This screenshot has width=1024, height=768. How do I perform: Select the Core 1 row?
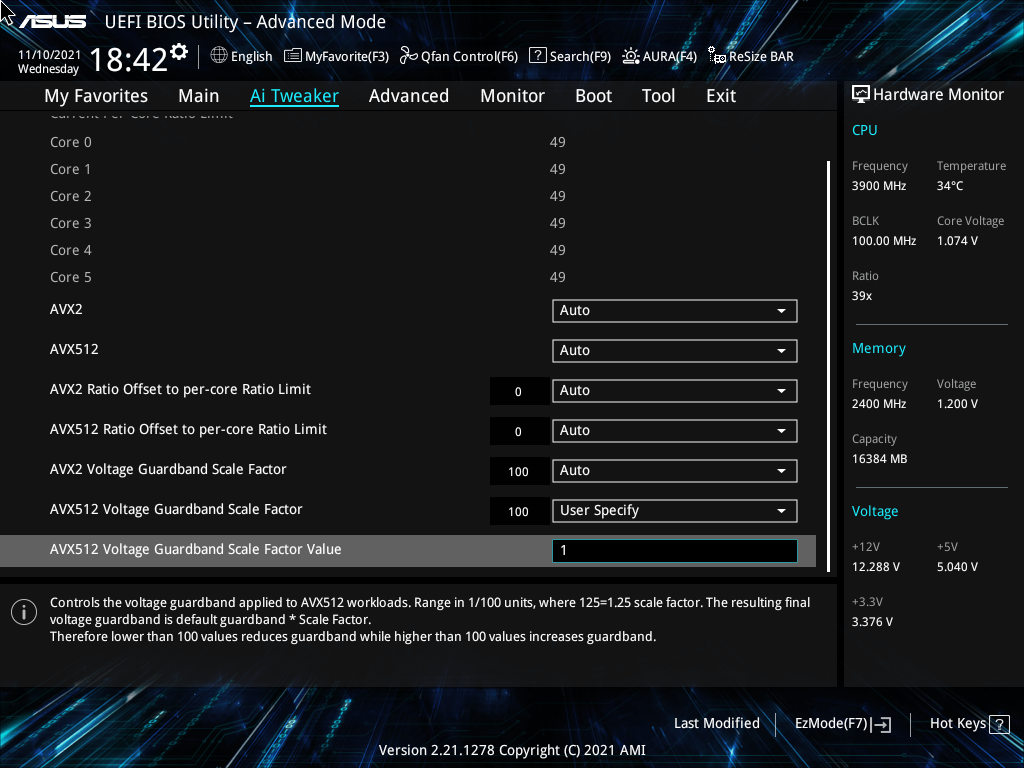pyautogui.click(x=408, y=169)
